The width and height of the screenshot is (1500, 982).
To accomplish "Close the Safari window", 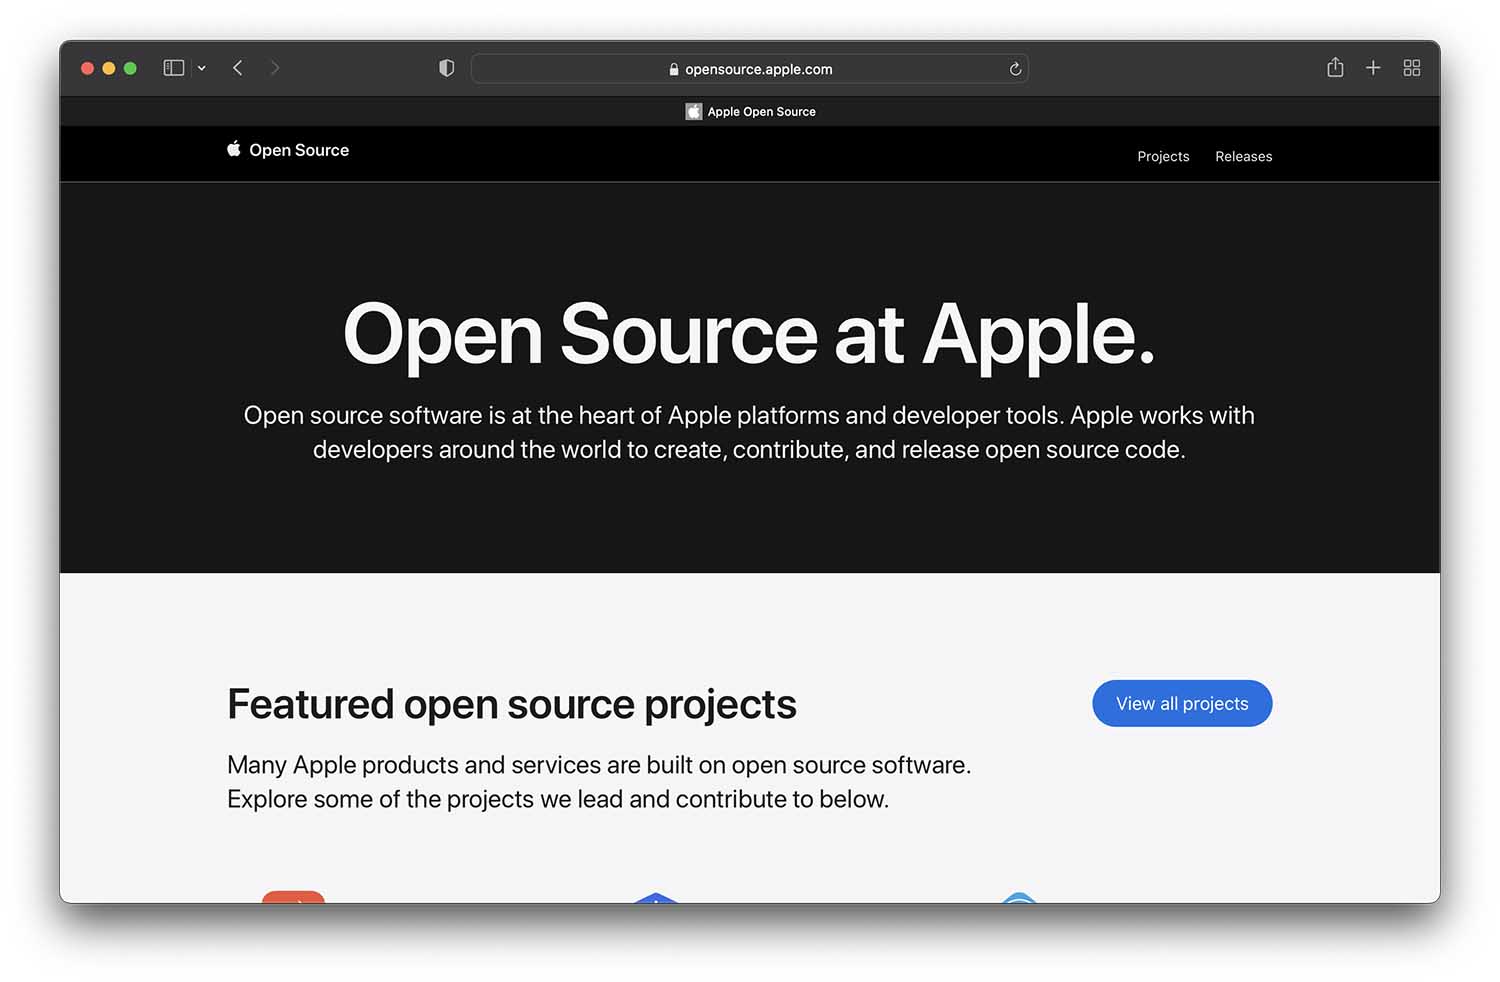I will [x=87, y=68].
